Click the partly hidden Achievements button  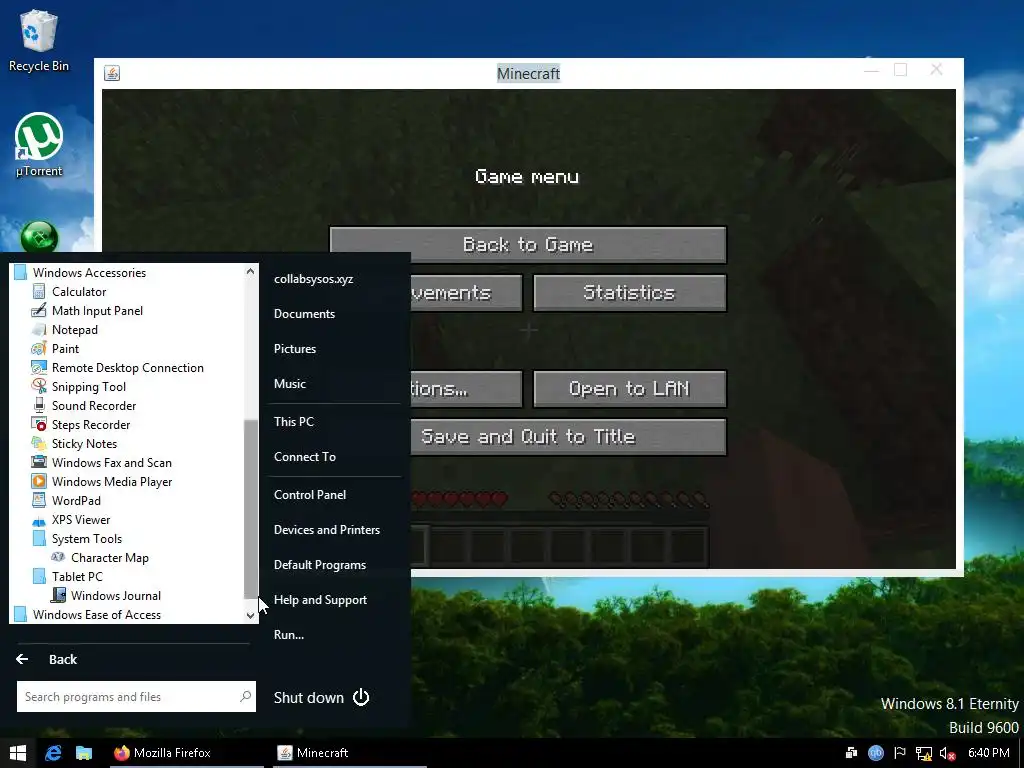466,293
